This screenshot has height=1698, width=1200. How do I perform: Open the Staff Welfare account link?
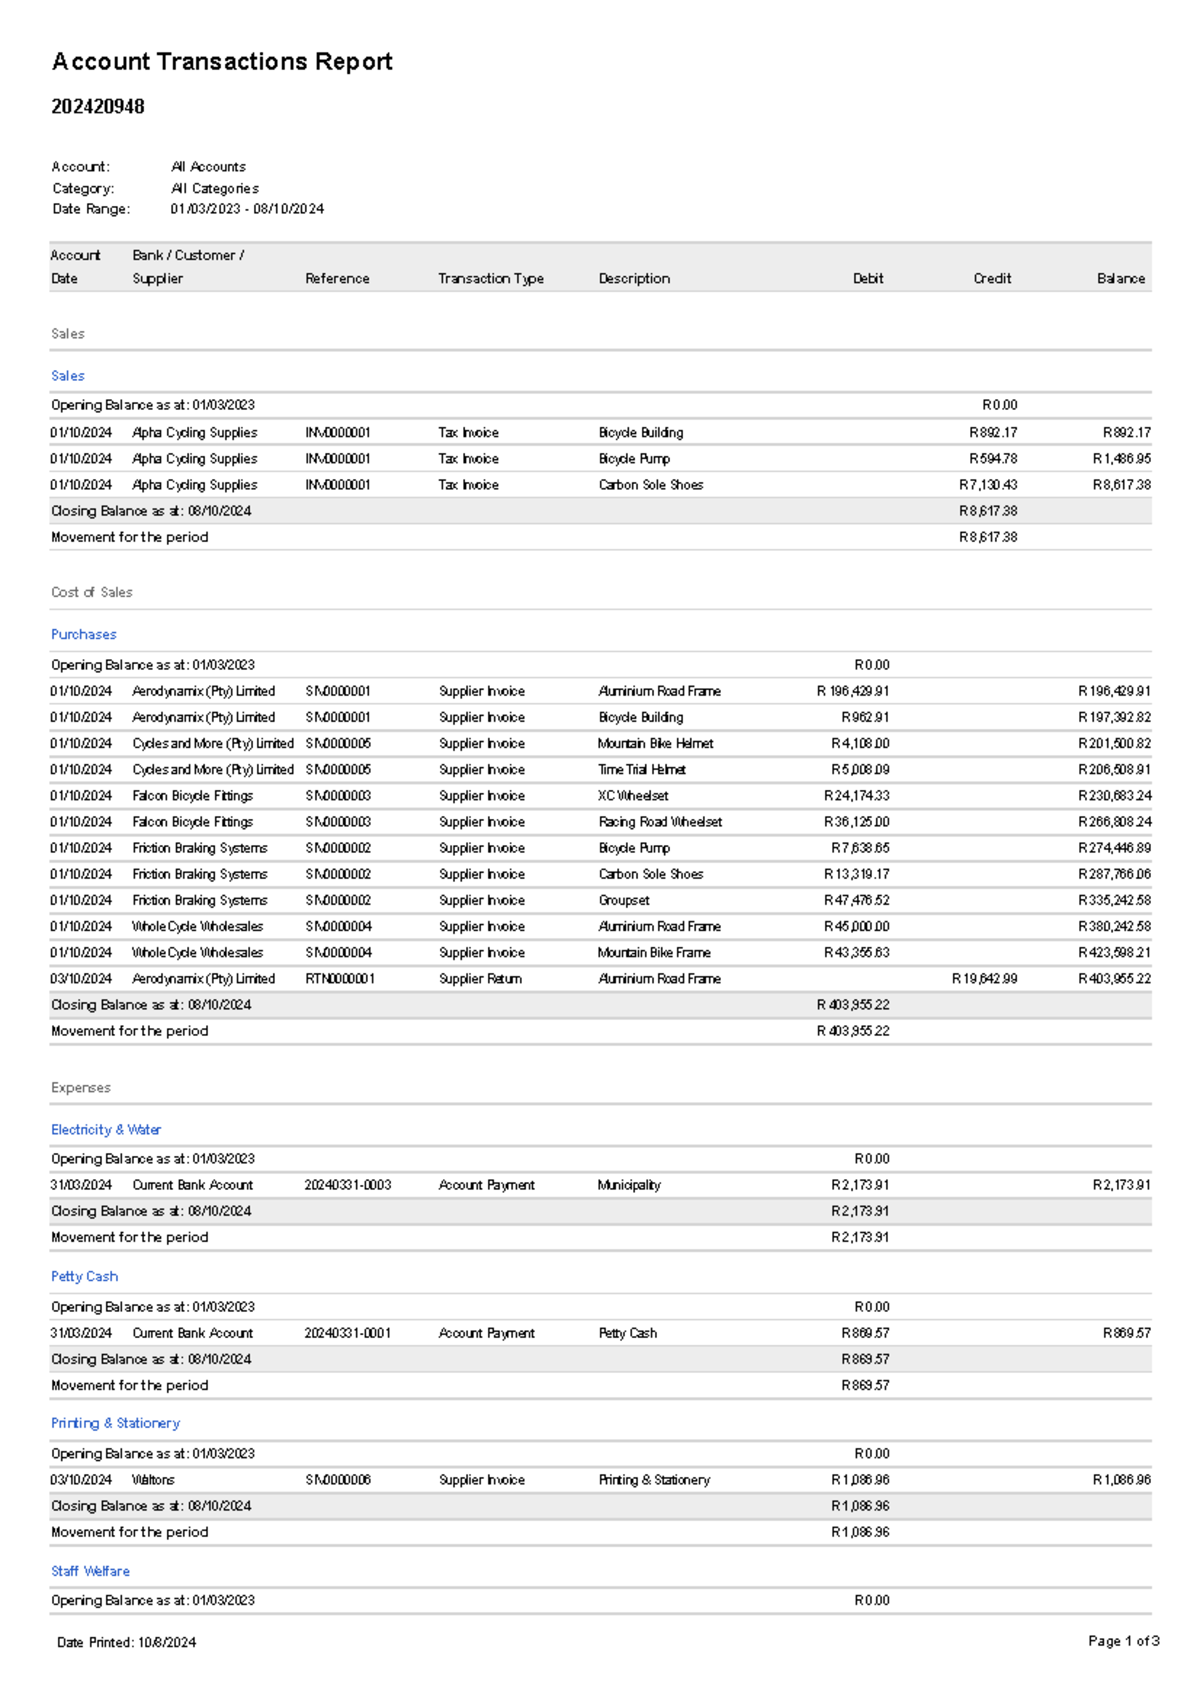[x=91, y=1571]
